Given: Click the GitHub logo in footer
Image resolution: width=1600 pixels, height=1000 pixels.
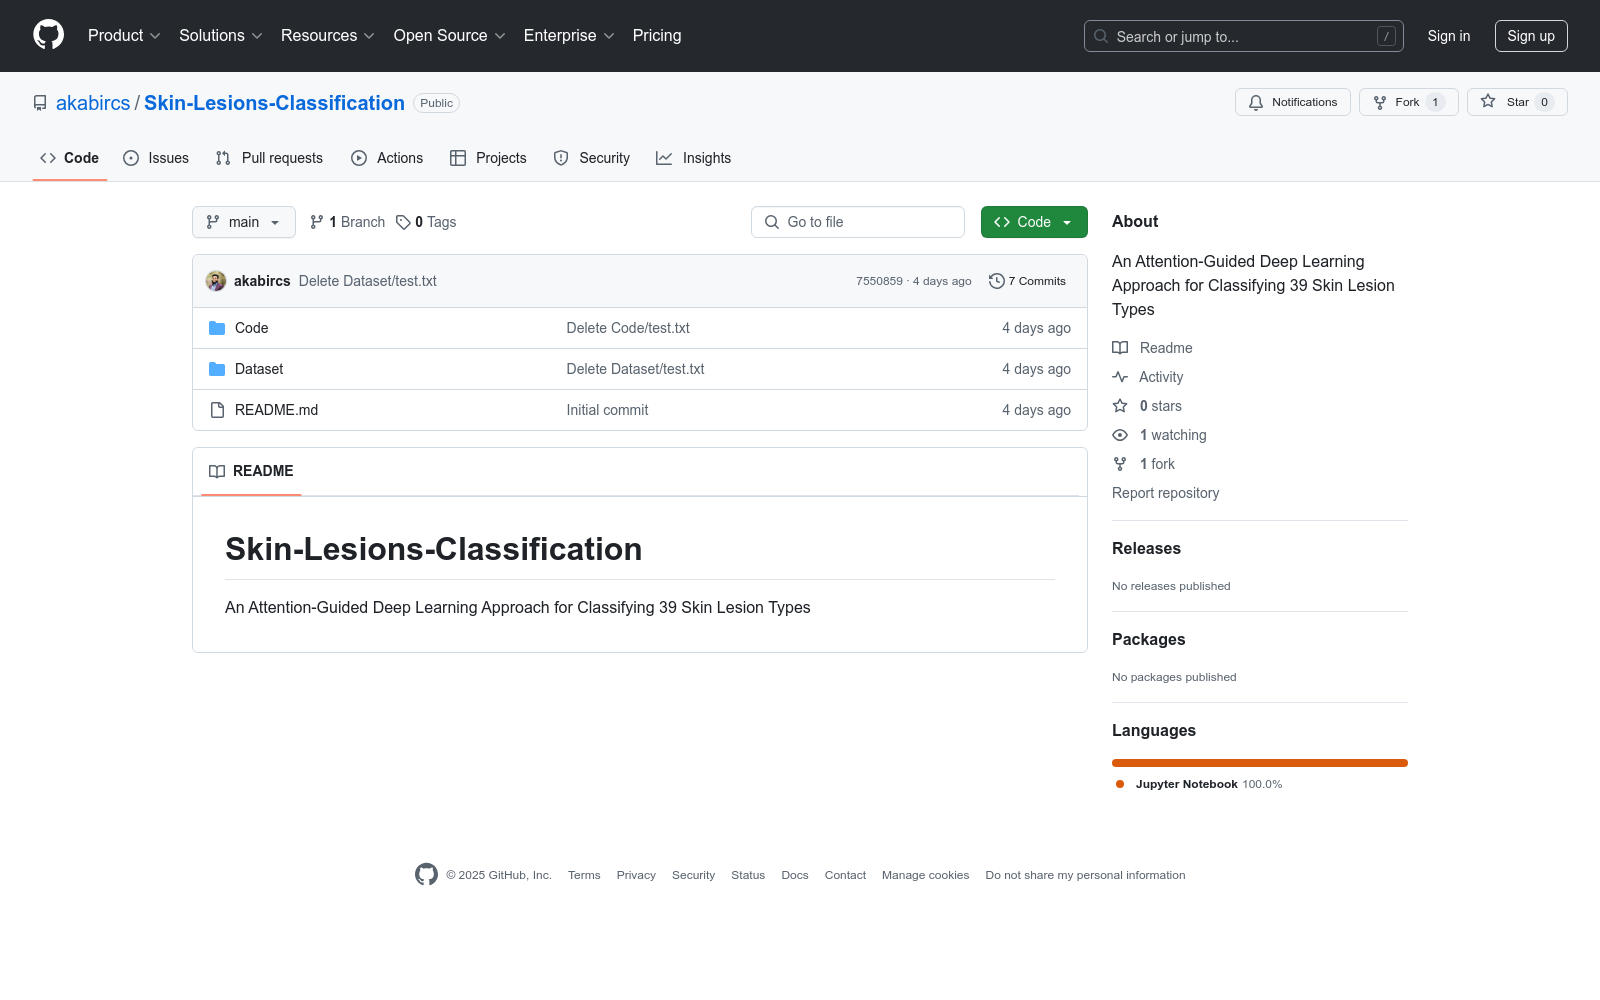Looking at the screenshot, I should [426, 875].
